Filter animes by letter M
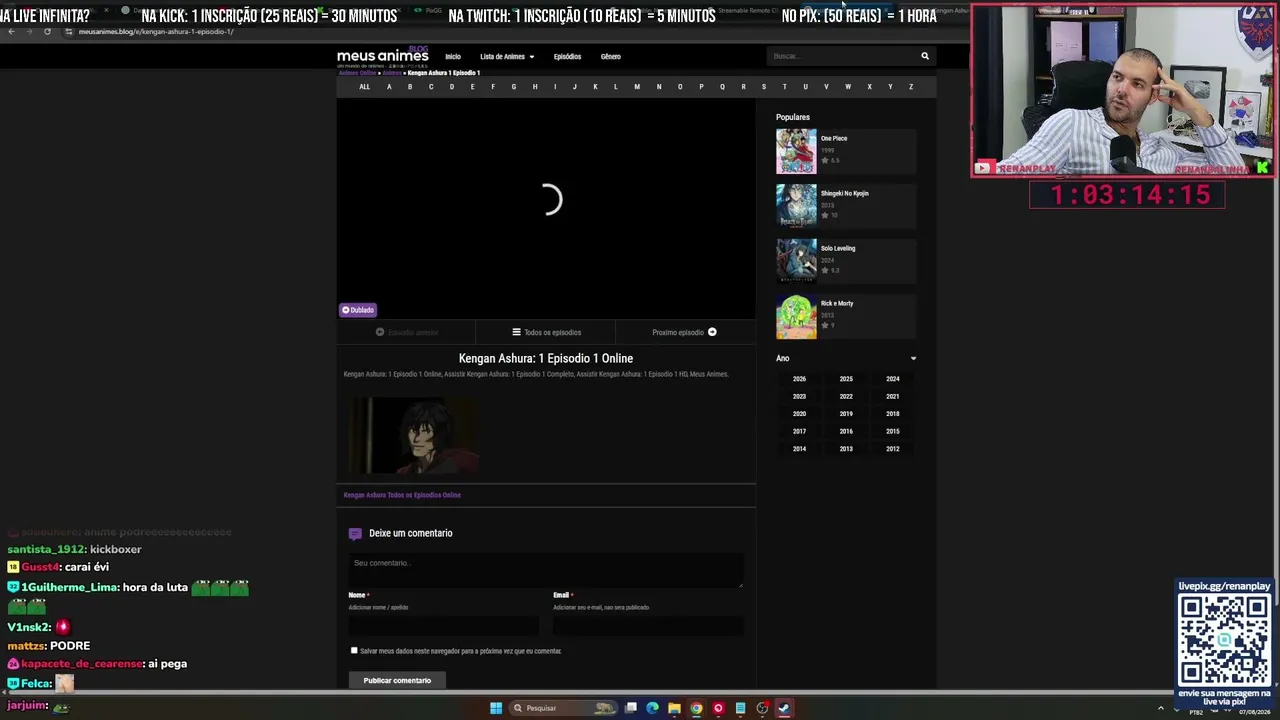 click(637, 87)
